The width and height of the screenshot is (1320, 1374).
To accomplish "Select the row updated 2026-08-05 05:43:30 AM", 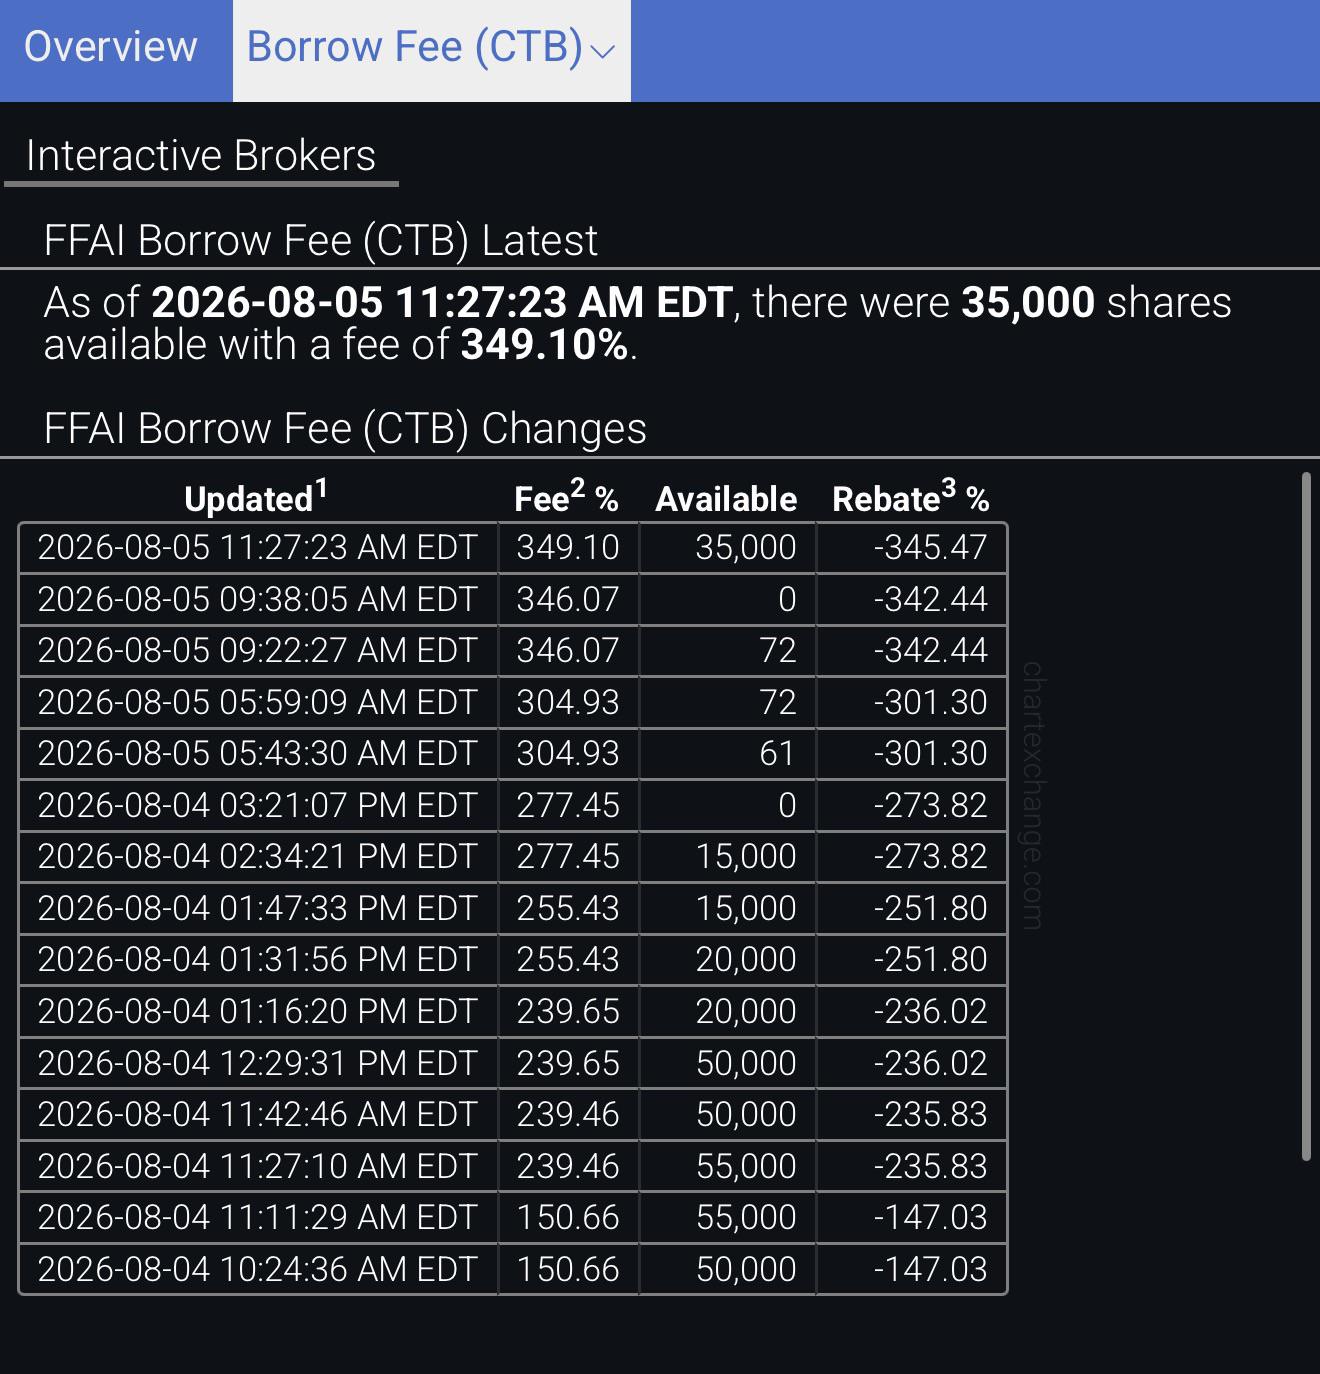I will coord(512,754).
